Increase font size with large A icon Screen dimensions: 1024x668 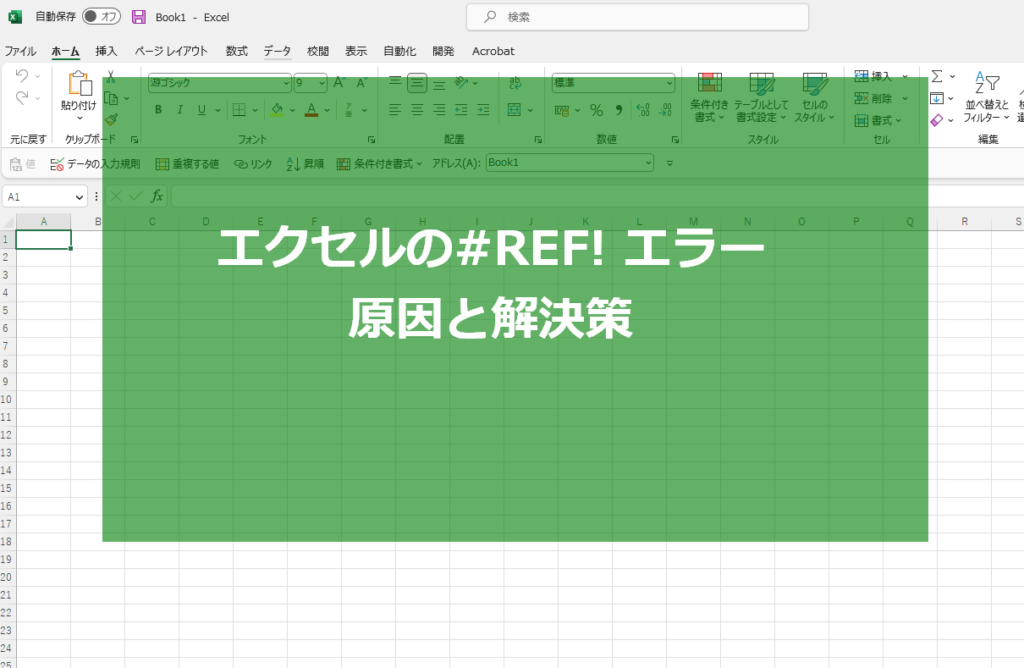pos(339,82)
